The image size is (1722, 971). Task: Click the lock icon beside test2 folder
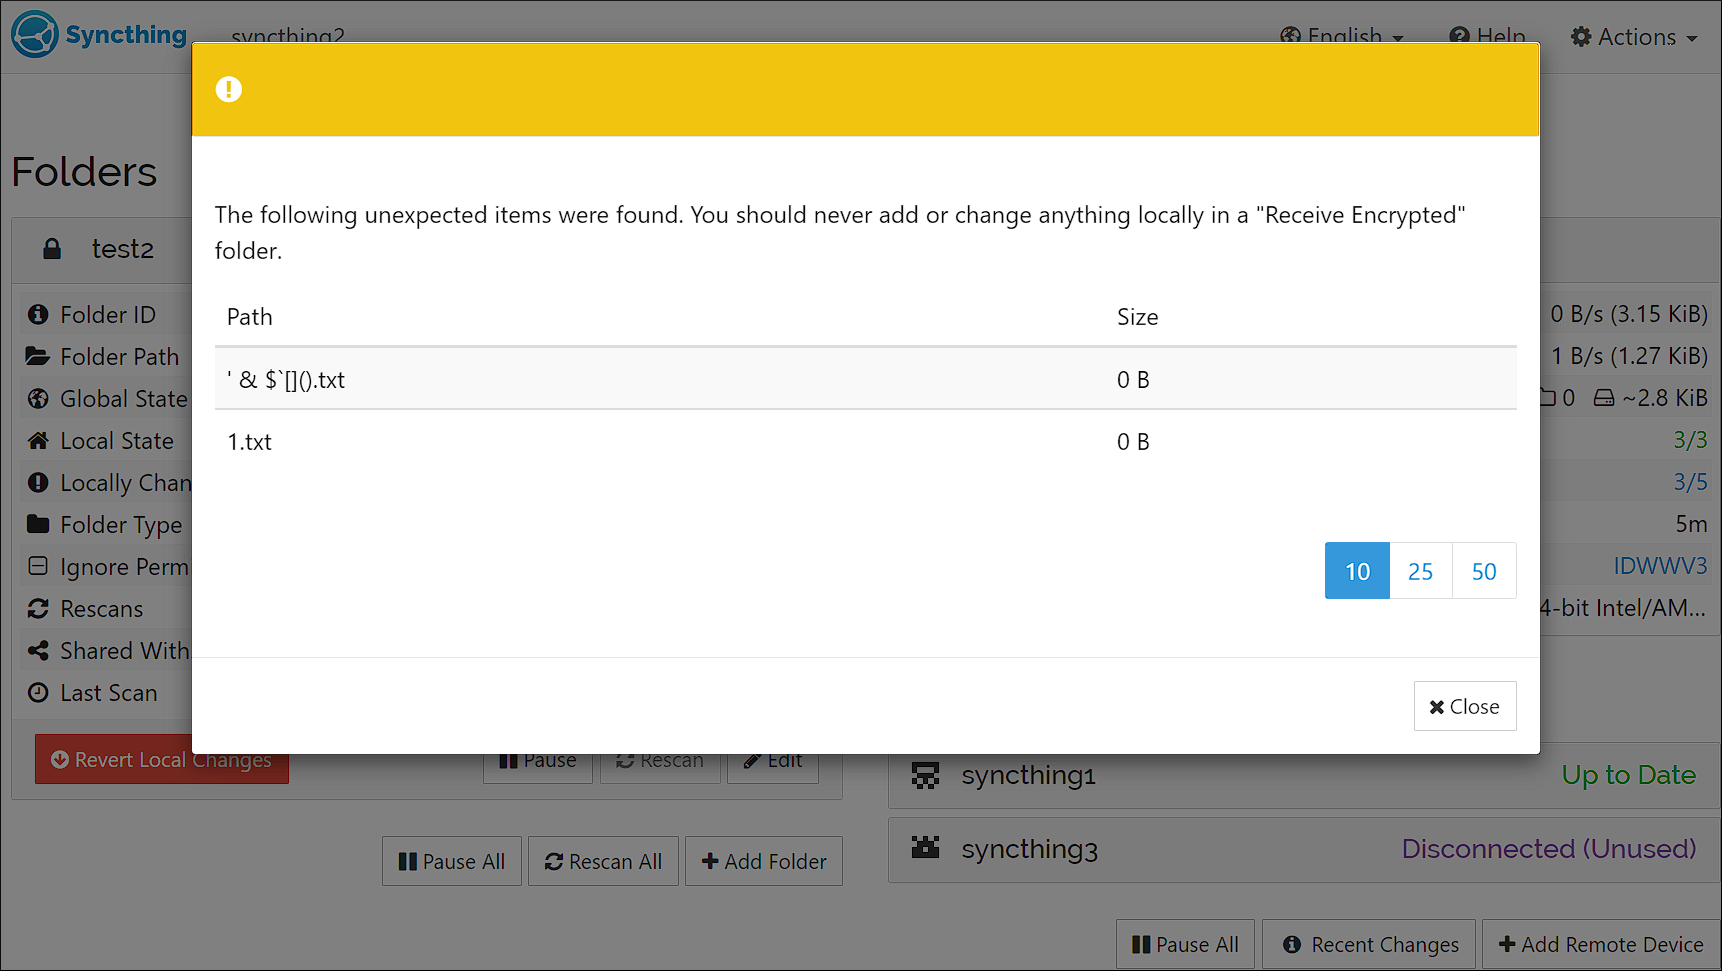[51, 248]
